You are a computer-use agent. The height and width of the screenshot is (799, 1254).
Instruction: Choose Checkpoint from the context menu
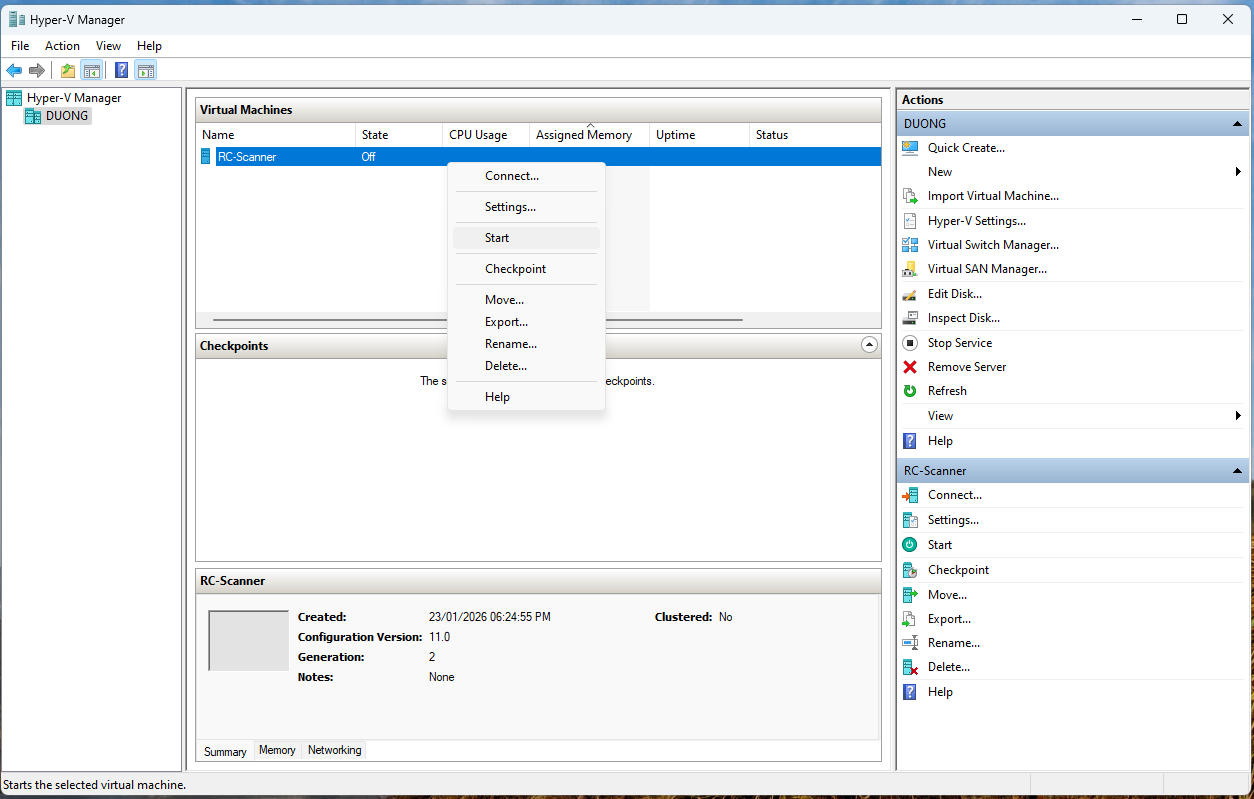click(x=526, y=269)
